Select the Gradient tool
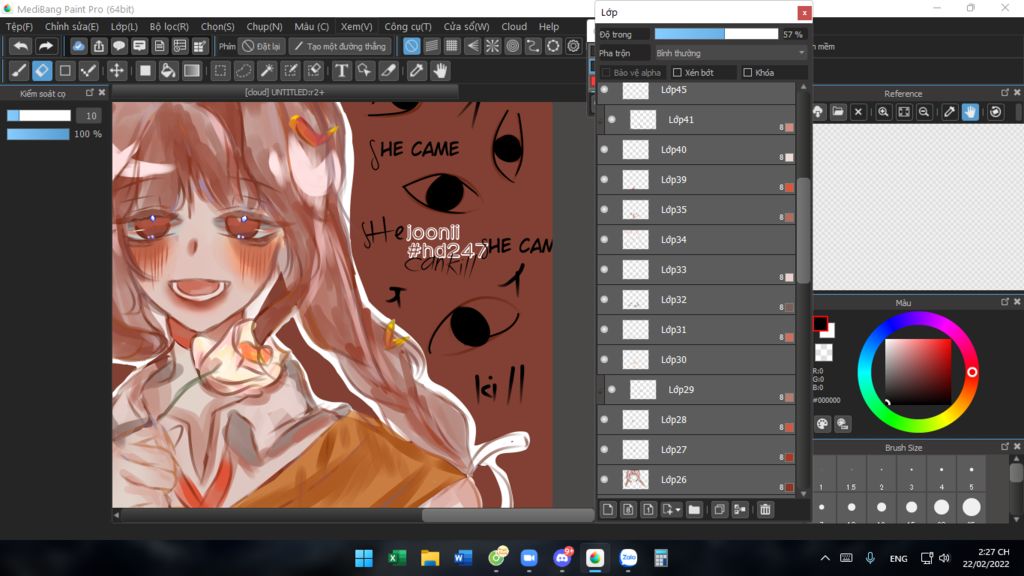 pyautogui.click(x=191, y=71)
